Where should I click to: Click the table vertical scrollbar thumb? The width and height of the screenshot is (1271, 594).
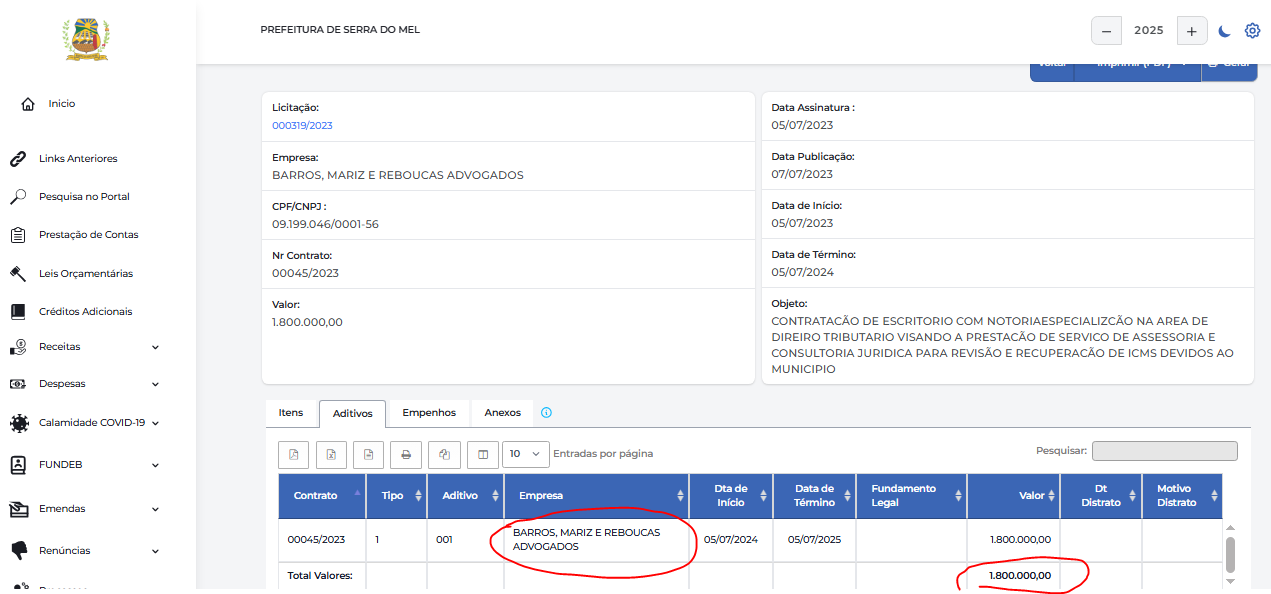(1230, 553)
